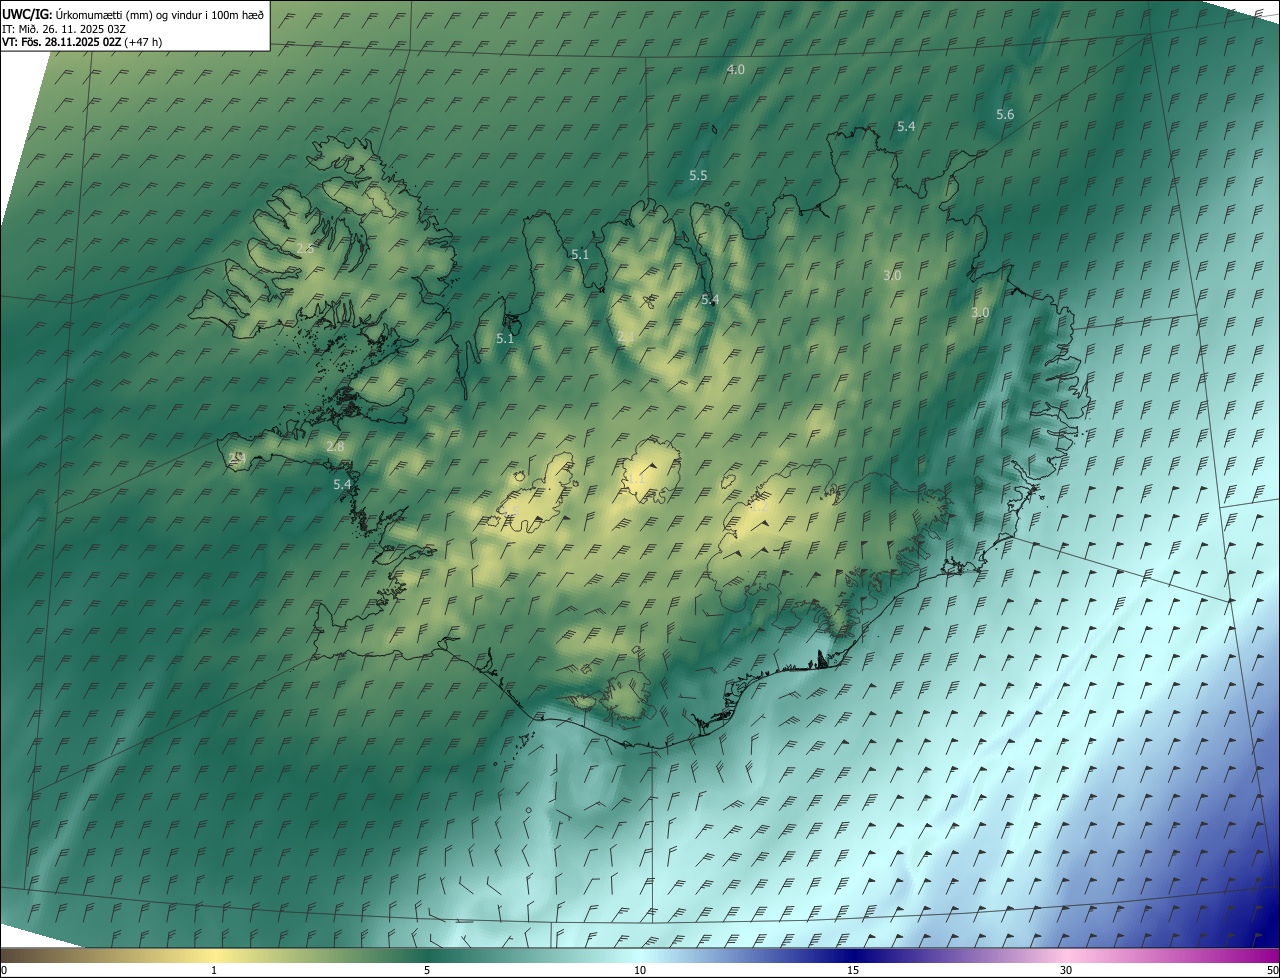Click the 5.4 label next to 5.6
This screenshot has height=978, width=1280.
pyautogui.click(x=906, y=127)
